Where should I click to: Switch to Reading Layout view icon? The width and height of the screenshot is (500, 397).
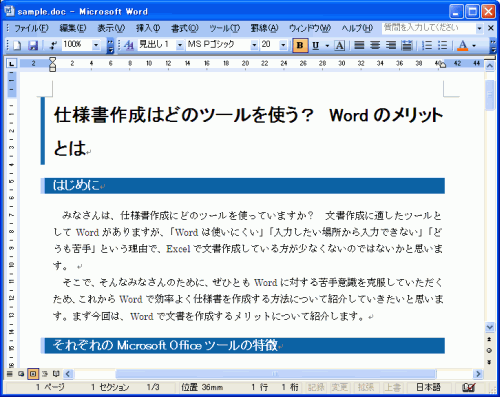point(56,374)
